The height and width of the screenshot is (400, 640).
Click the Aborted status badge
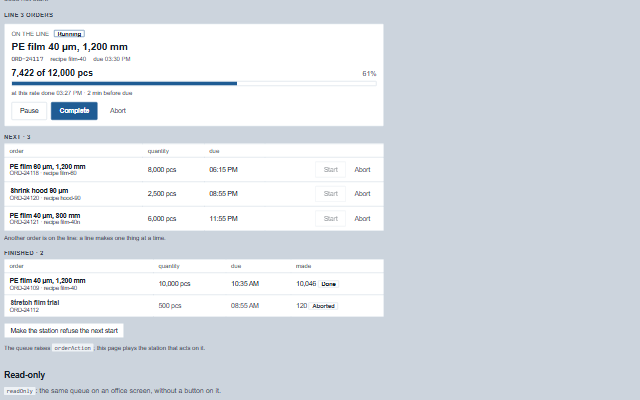tap(323, 306)
